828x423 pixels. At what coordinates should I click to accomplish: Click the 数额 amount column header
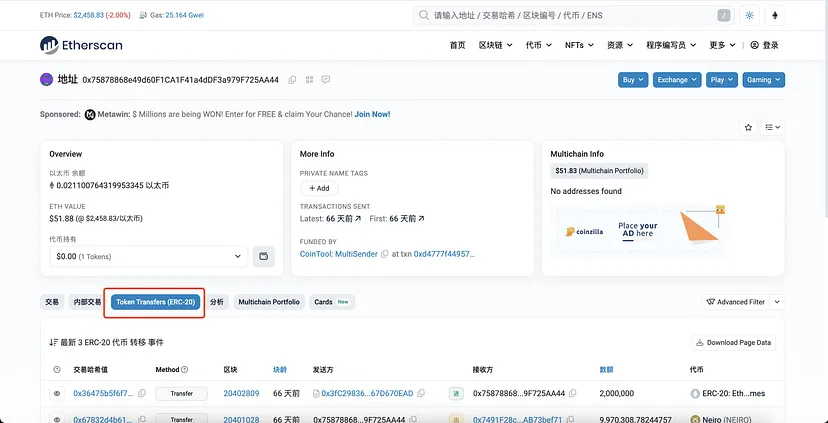point(607,370)
